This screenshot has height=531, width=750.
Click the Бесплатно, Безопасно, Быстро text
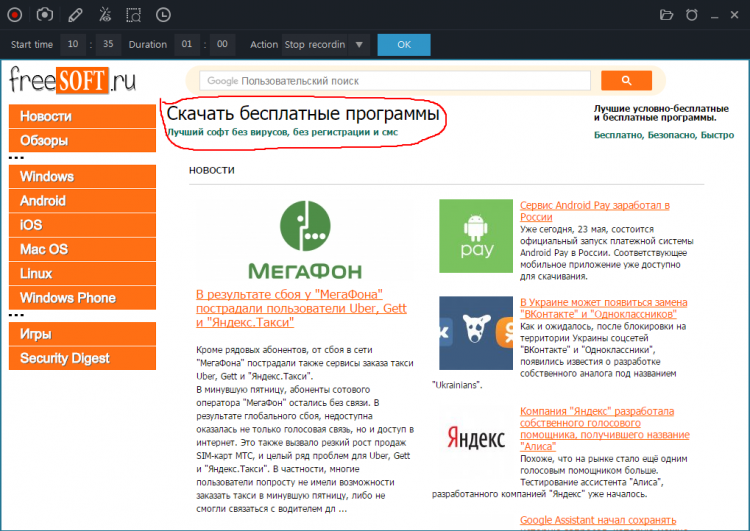(x=664, y=135)
